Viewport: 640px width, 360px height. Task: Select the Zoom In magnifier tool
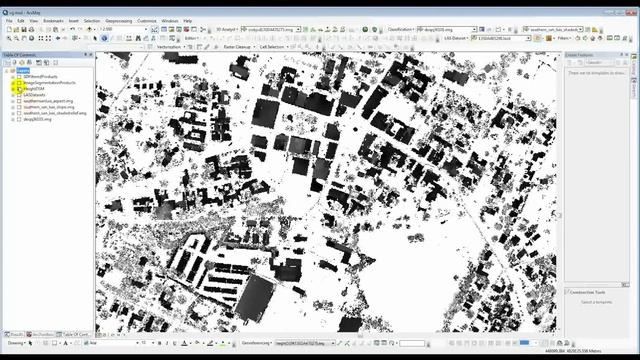point(9,38)
